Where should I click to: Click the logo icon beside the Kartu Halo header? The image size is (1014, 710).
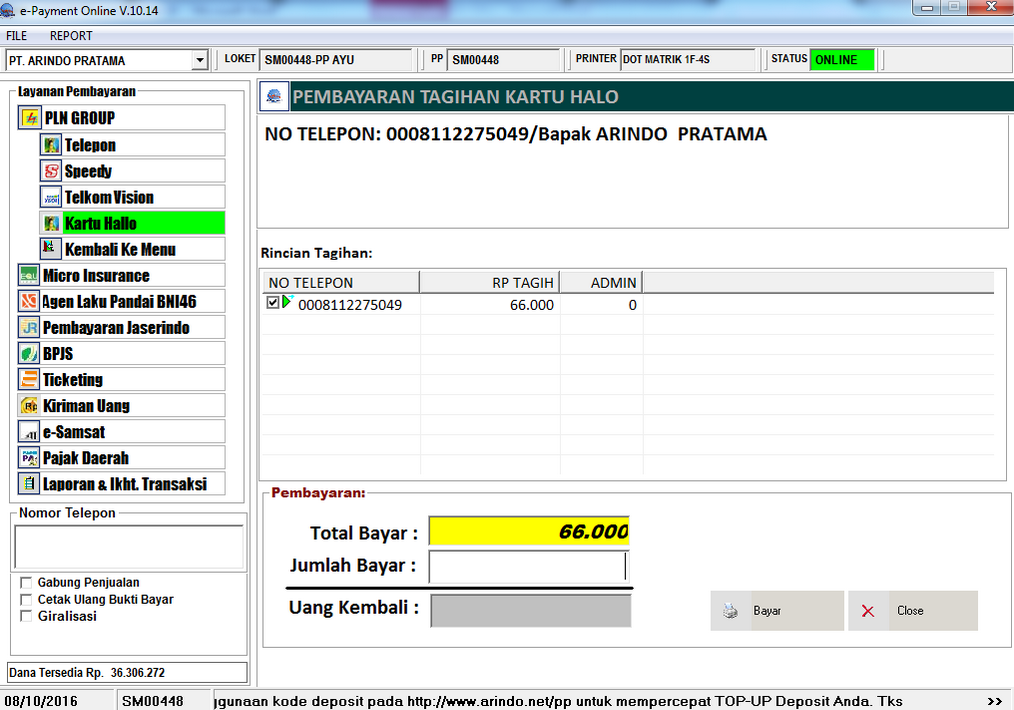274,96
